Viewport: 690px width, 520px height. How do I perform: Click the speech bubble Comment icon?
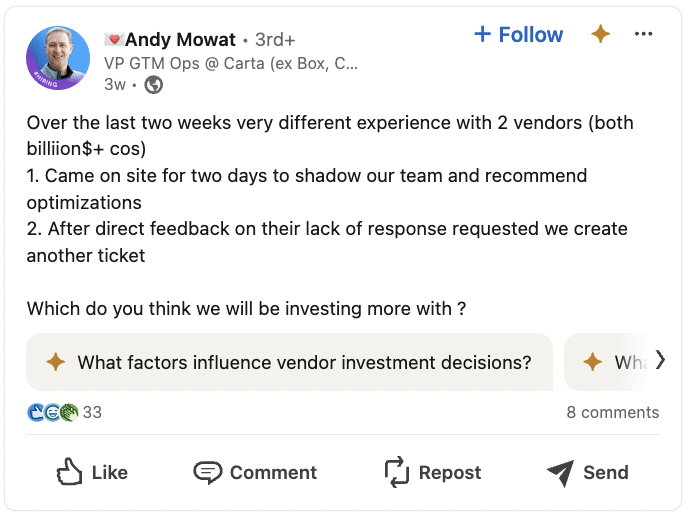coord(208,472)
